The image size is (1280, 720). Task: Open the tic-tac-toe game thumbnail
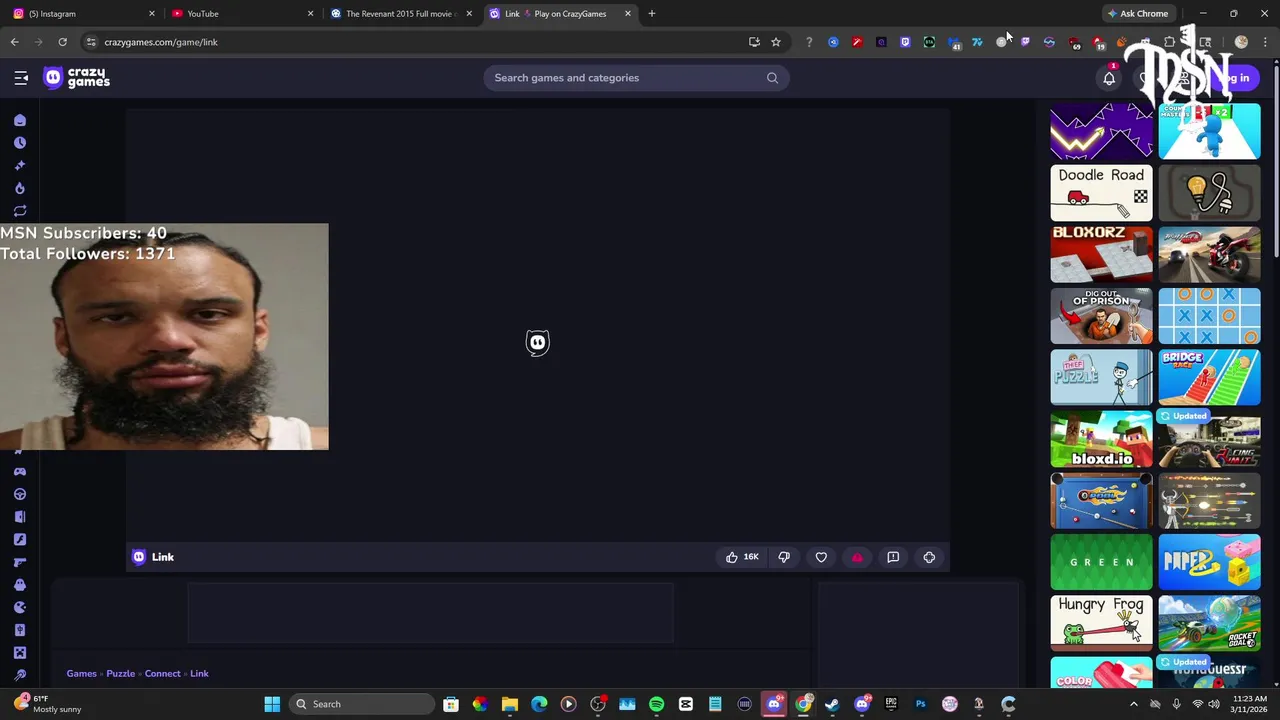coord(1209,316)
